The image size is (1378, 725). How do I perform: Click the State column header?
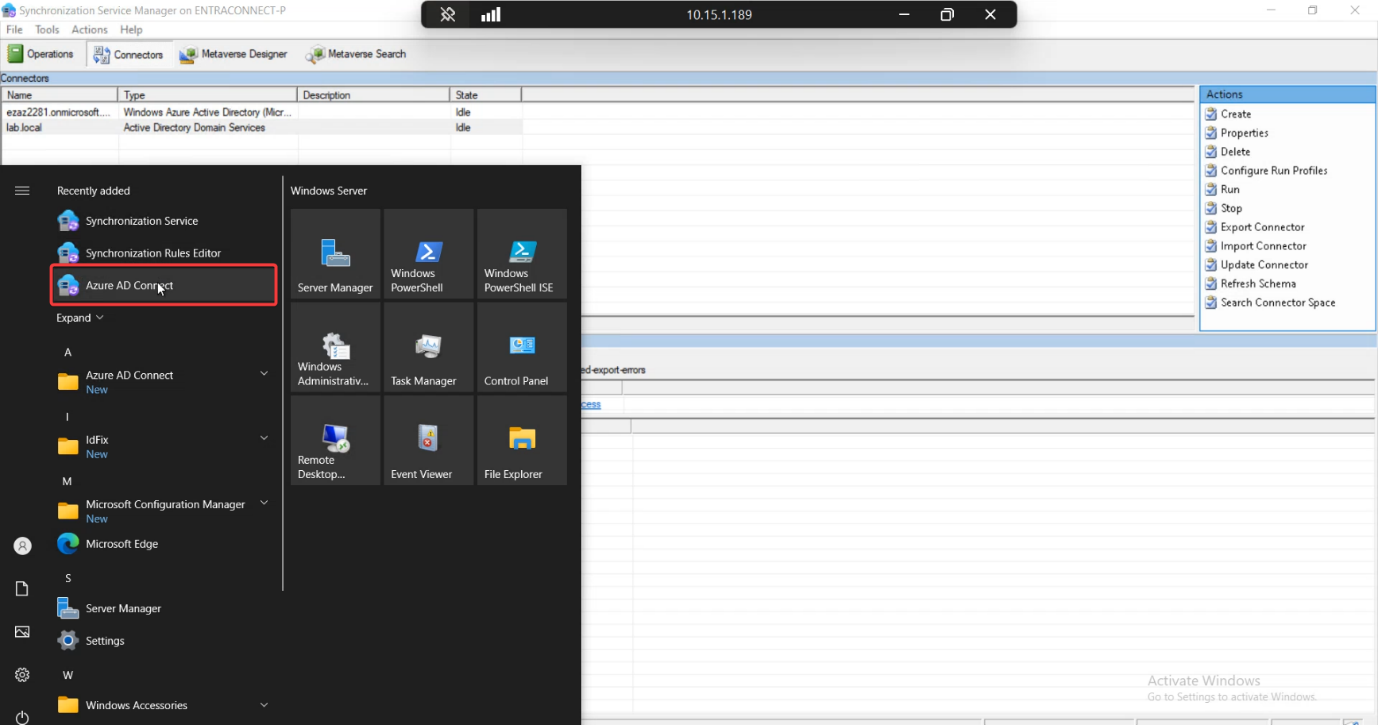485,95
